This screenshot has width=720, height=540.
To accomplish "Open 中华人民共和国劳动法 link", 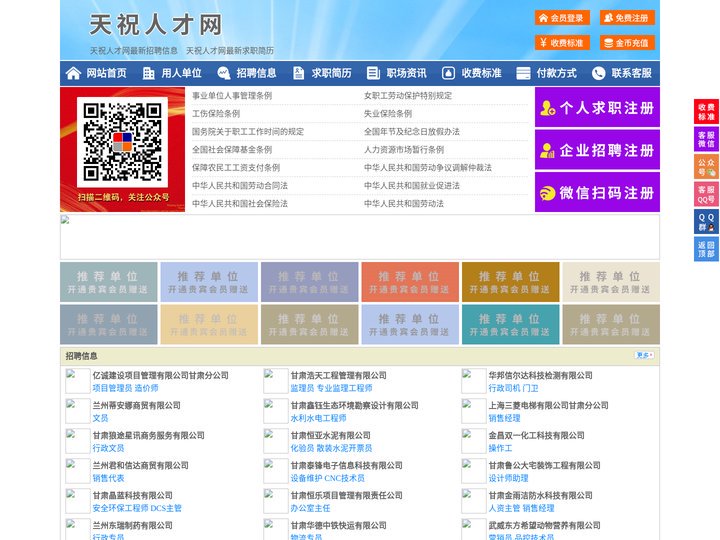I will pos(404,203).
